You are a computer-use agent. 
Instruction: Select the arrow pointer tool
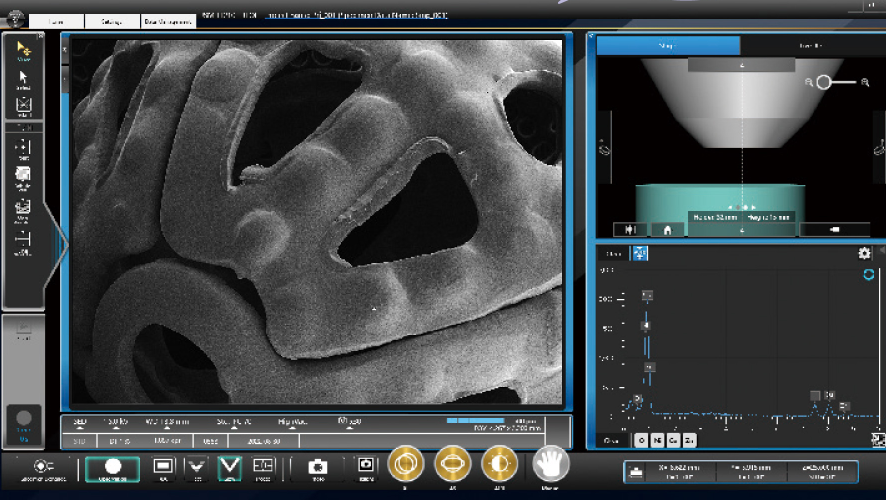[24, 79]
